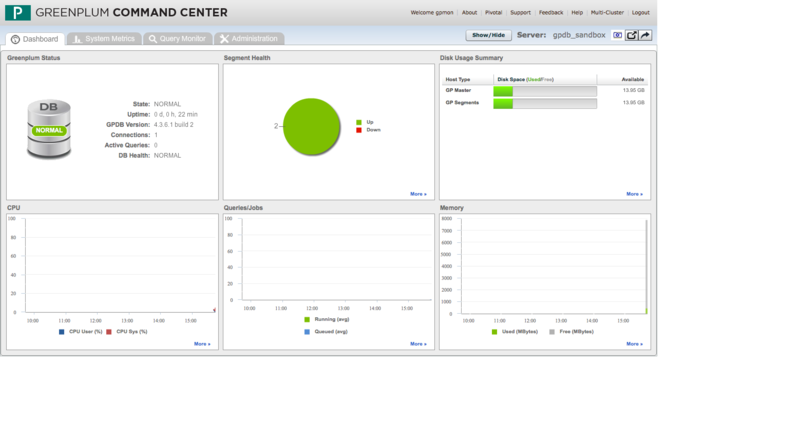Click the database NORMAL status icon
The height and width of the screenshot is (421, 800).
tap(48, 131)
